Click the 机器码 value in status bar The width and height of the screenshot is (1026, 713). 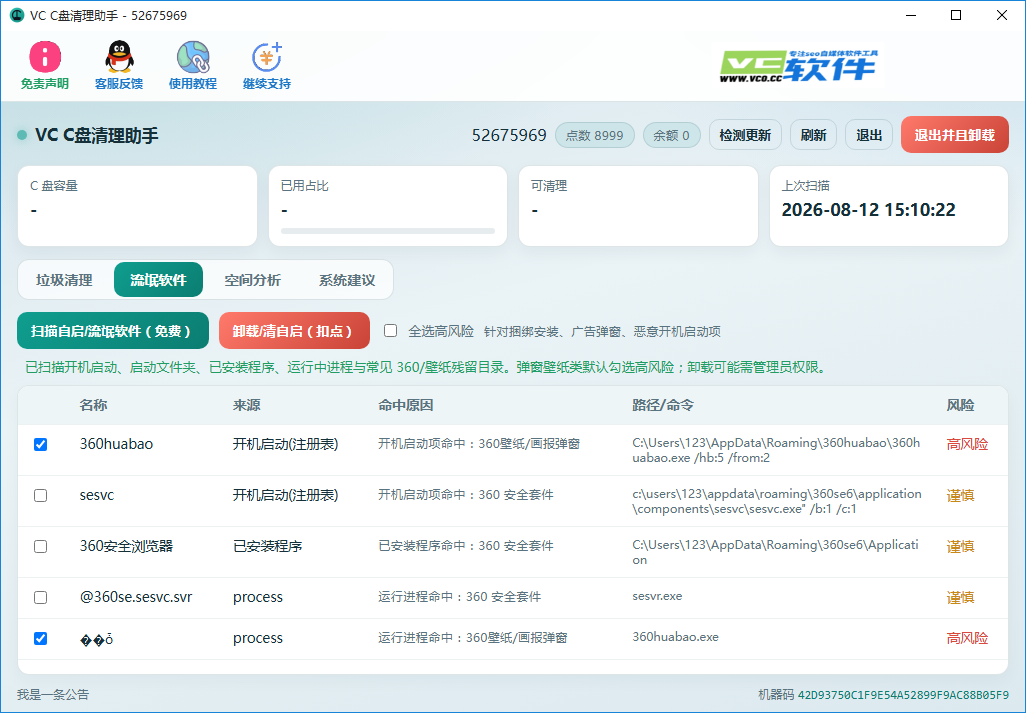[903, 695]
